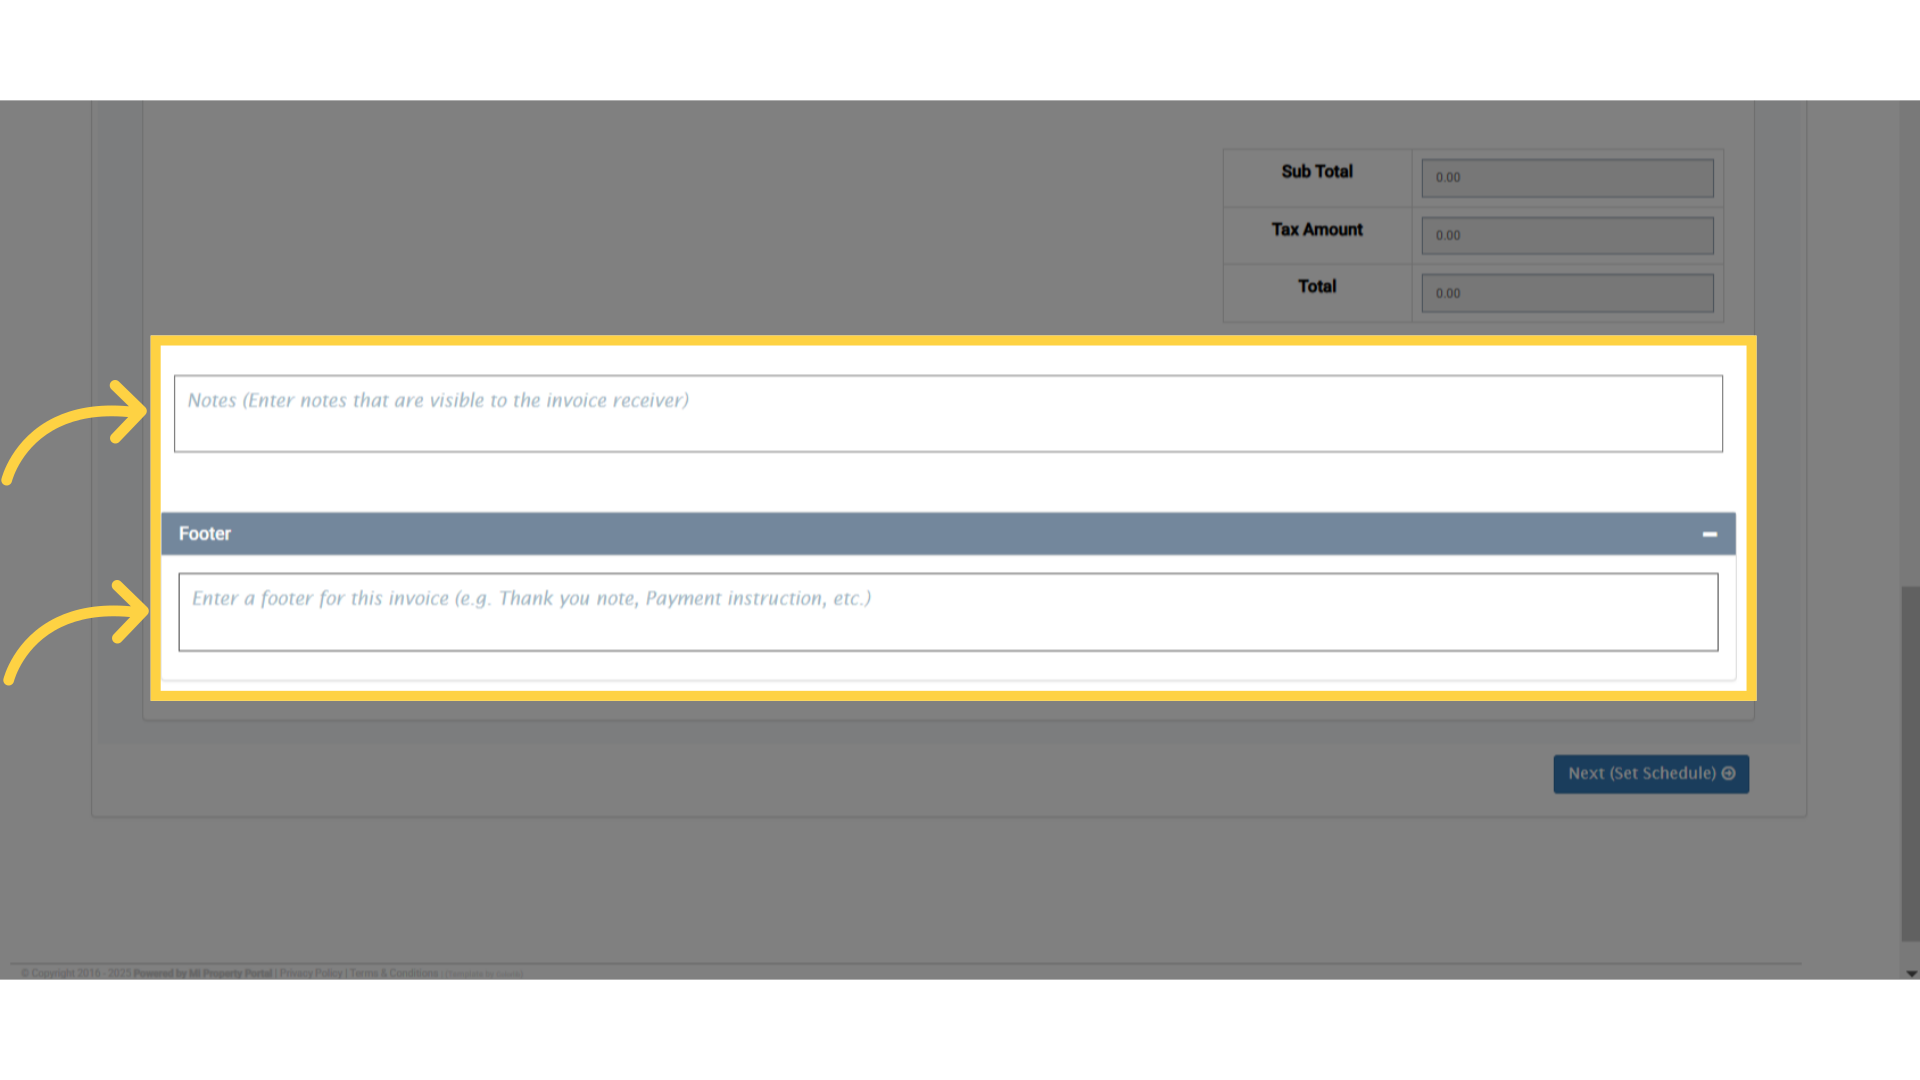Click the arrow icon in Next button
Viewport: 1920px width, 1080px height.
1728,773
